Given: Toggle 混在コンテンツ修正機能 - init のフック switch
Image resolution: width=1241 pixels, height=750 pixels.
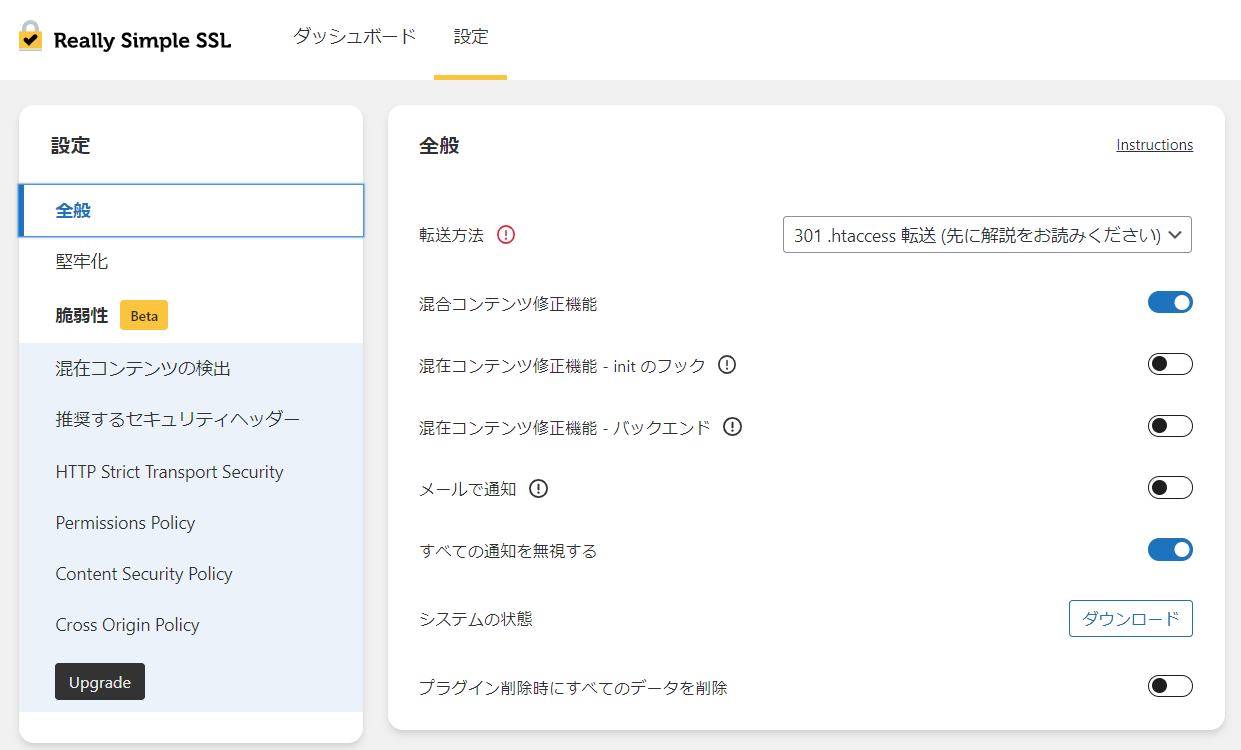Looking at the screenshot, I should point(1169,364).
